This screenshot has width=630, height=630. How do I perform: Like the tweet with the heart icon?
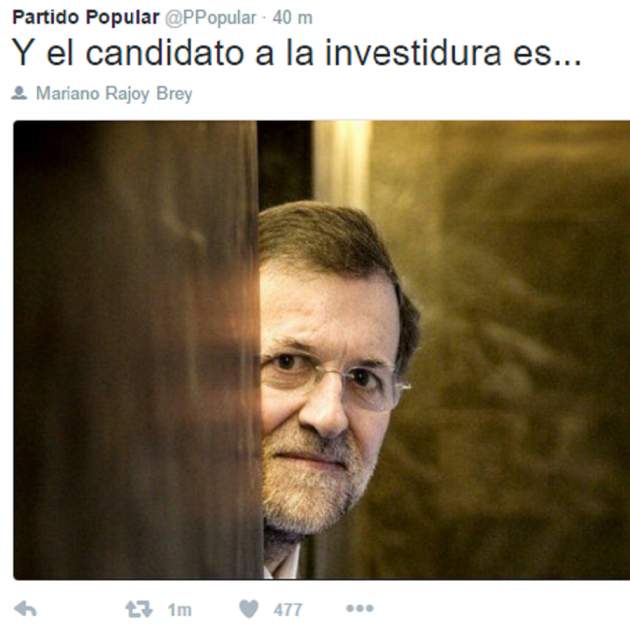click(249, 609)
